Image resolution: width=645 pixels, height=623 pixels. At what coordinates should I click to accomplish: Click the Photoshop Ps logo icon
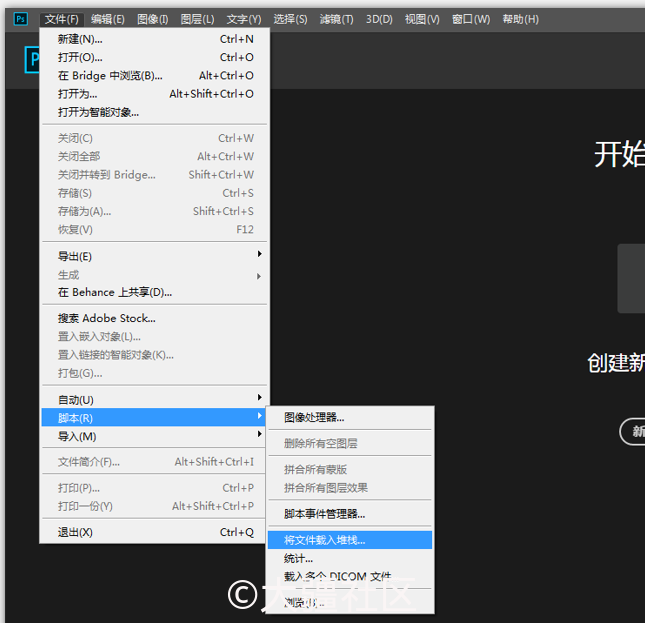(21, 19)
